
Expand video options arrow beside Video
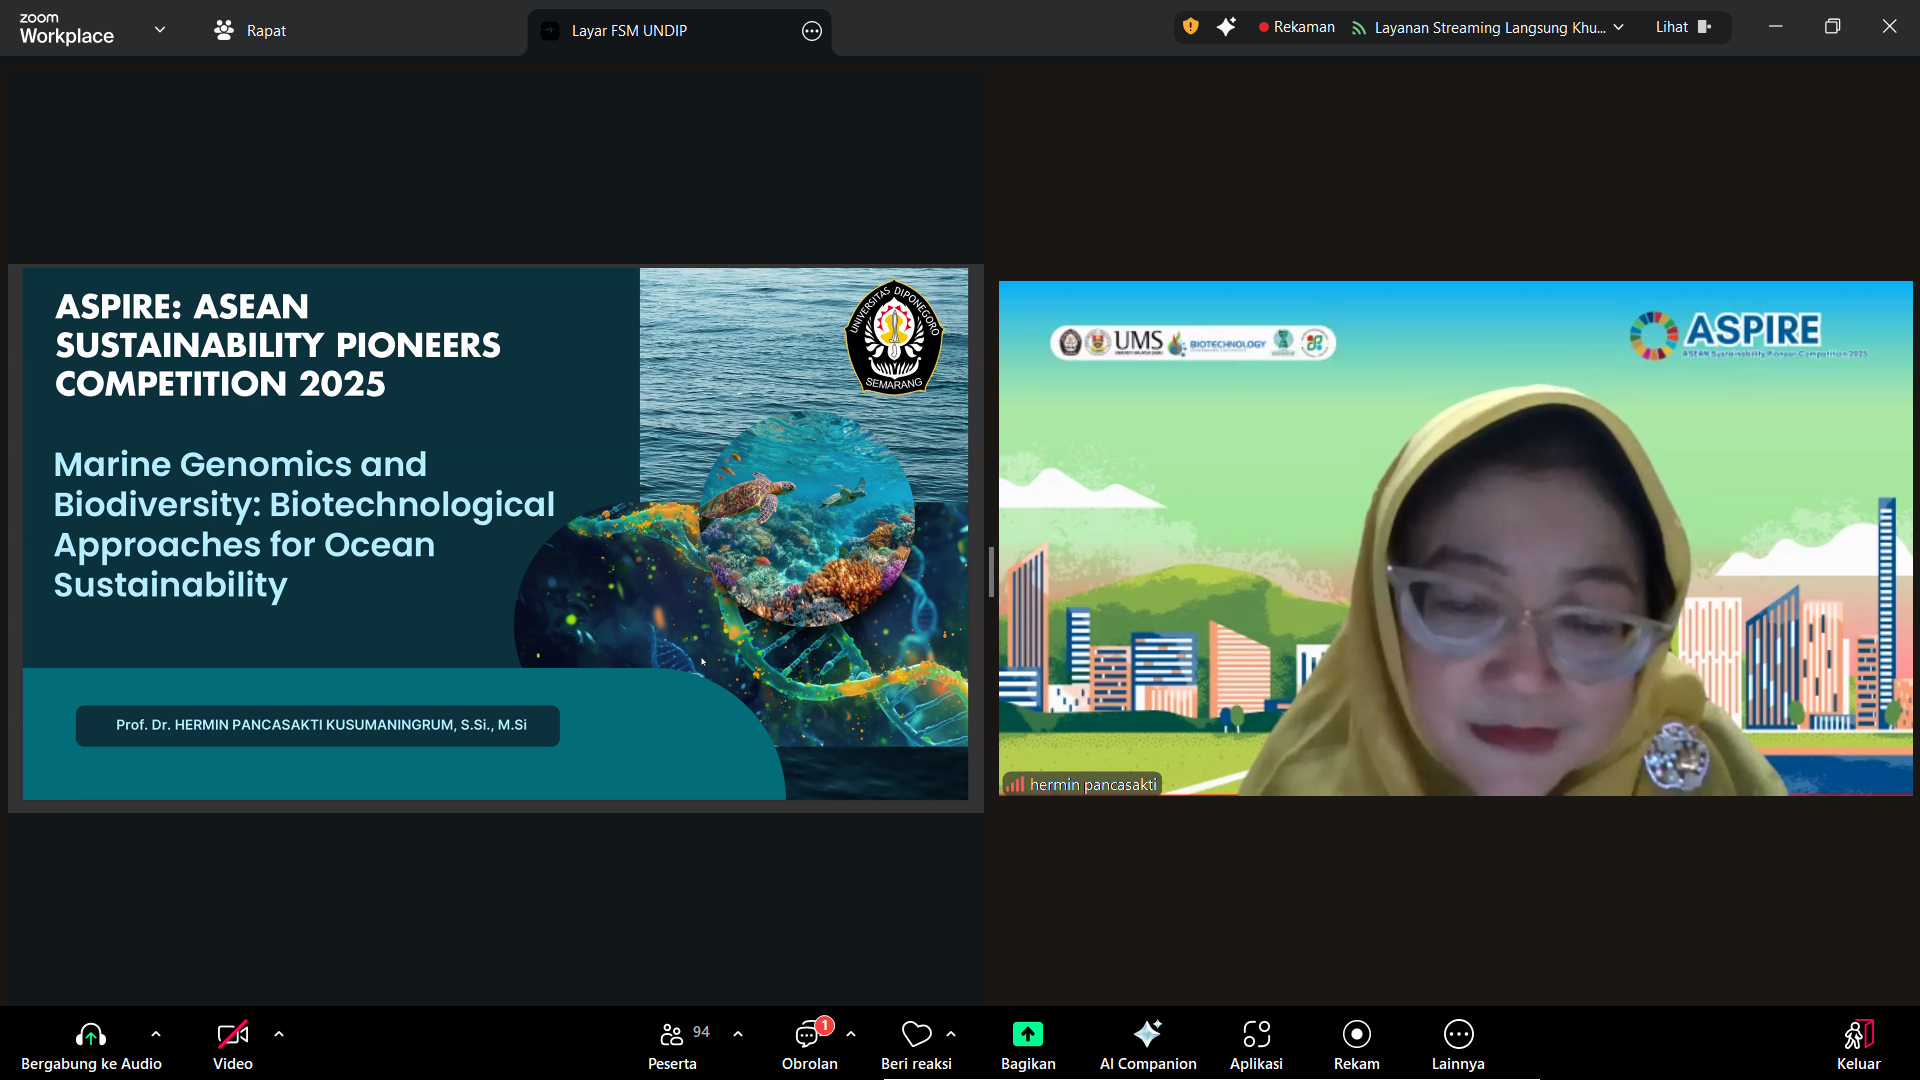click(279, 1034)
